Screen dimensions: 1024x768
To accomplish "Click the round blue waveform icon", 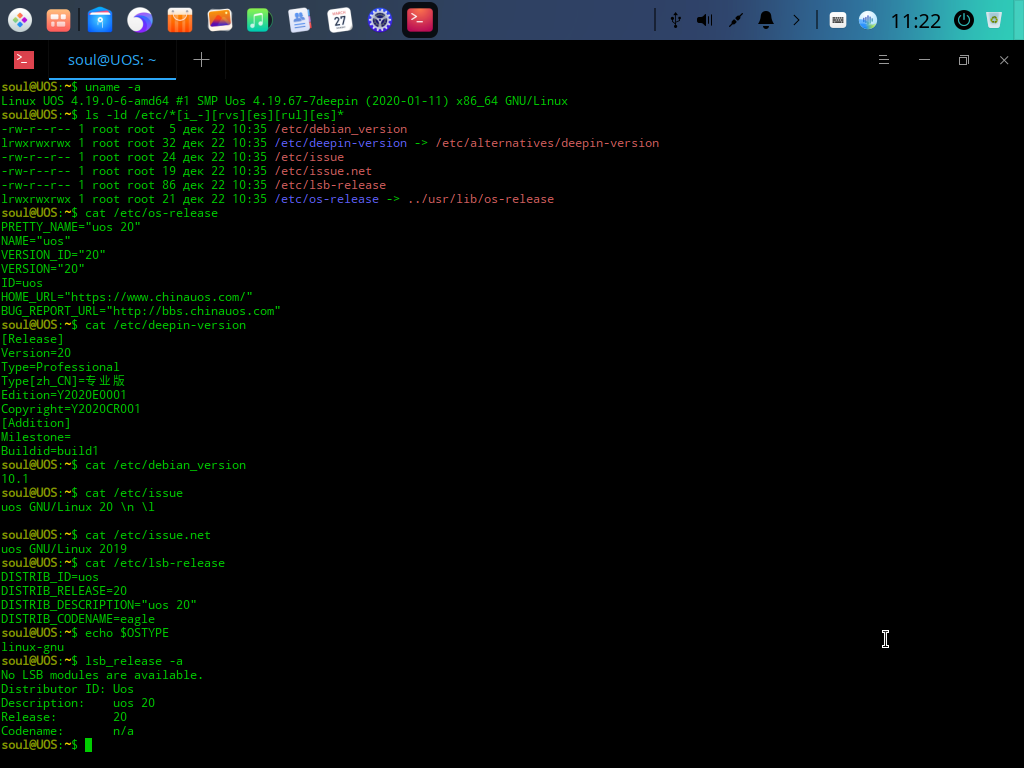I will coord(867,20).
